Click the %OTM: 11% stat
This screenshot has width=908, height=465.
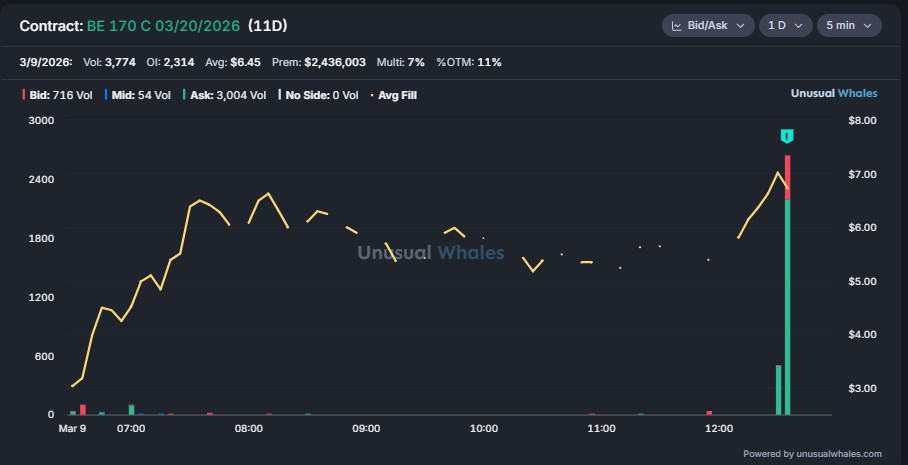point(469,62)
